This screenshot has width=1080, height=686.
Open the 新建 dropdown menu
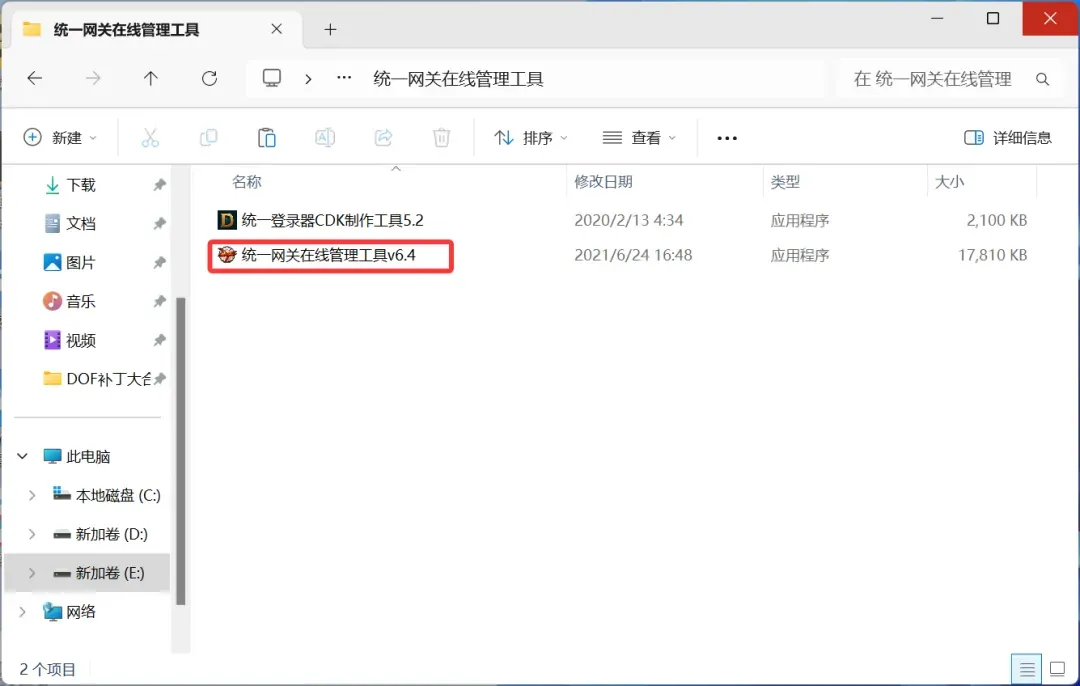click(61, 138)
